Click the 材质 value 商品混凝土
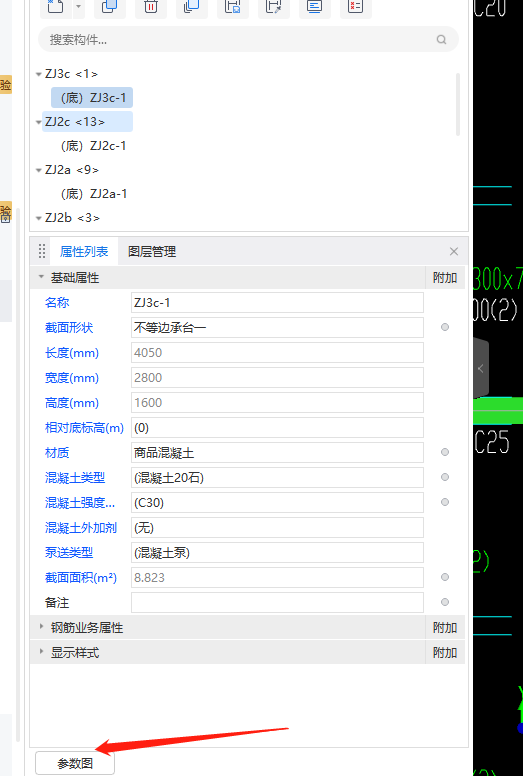The width and height of the screenshot is (523, 776). (277, 452)
